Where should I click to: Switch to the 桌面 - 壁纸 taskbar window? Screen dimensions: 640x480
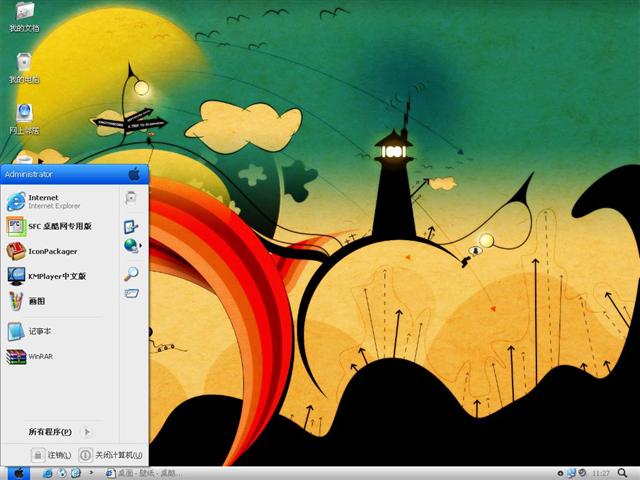point(143,473)
